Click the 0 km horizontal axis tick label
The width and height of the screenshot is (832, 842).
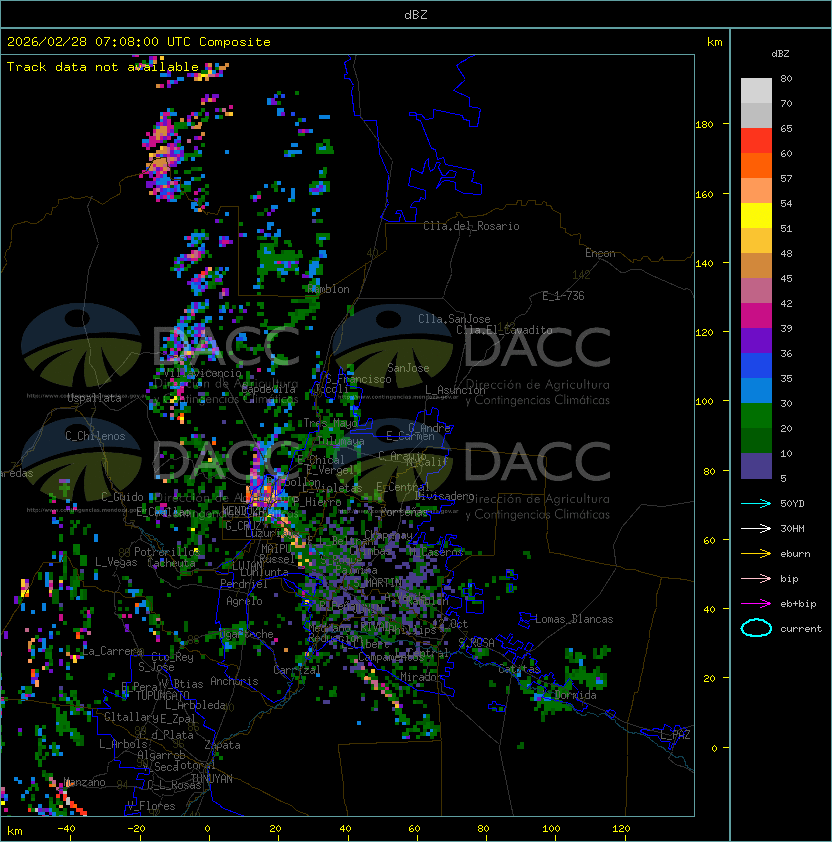click(207, 829)
